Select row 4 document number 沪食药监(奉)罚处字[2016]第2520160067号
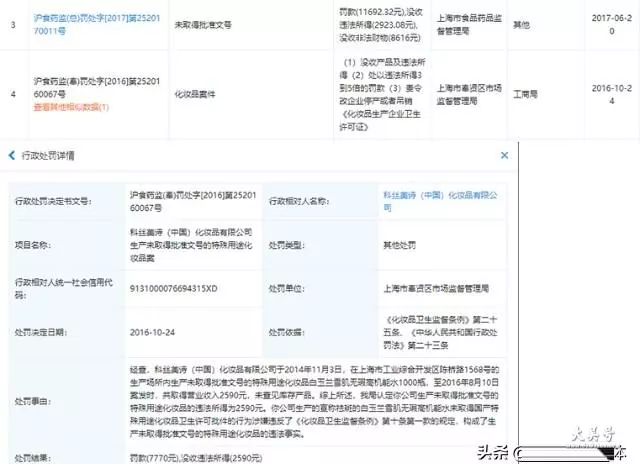 (x=97, y=87)
